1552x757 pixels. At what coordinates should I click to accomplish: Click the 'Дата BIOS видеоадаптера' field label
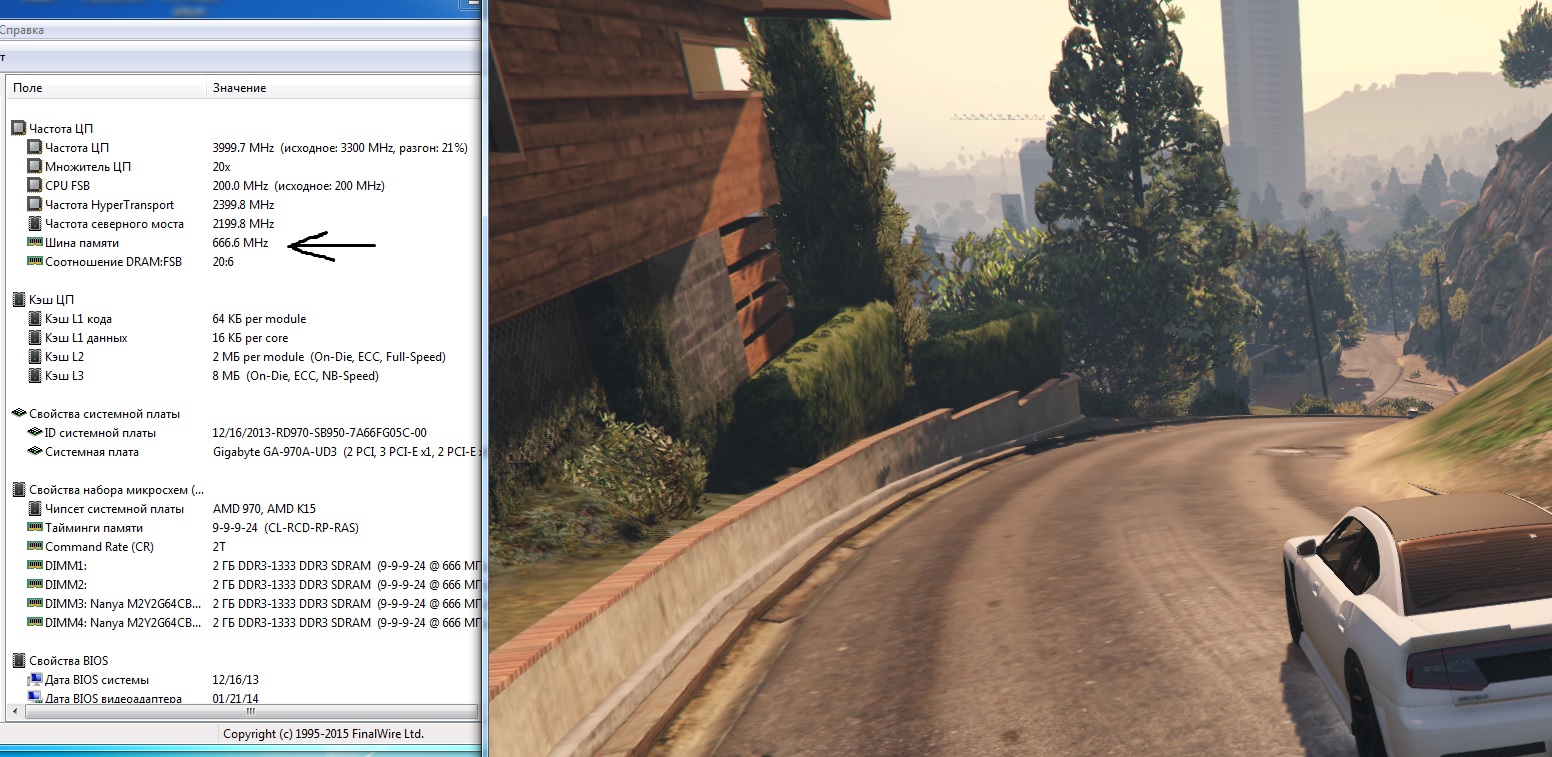(113, 698)
